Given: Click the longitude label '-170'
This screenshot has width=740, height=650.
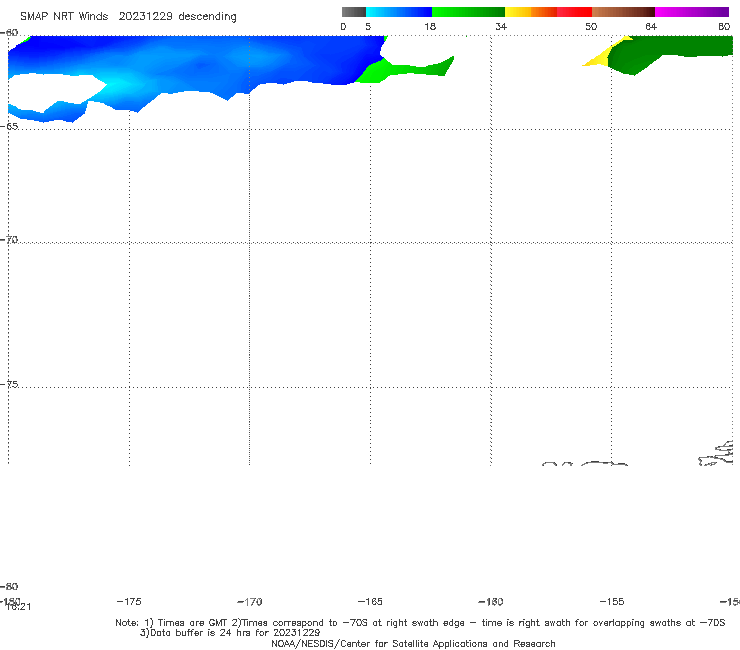Looking at the screenshot, I should tap(250, 601).
